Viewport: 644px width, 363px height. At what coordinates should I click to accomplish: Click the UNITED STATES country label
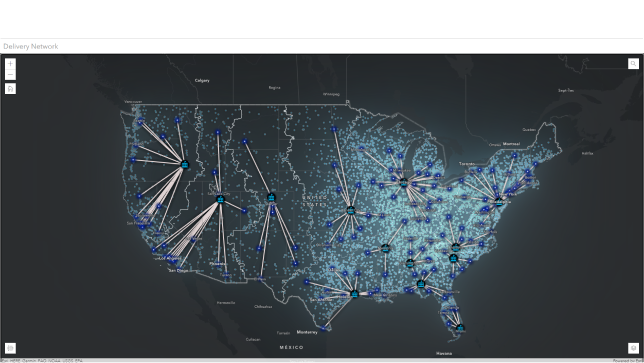[315, 201]
